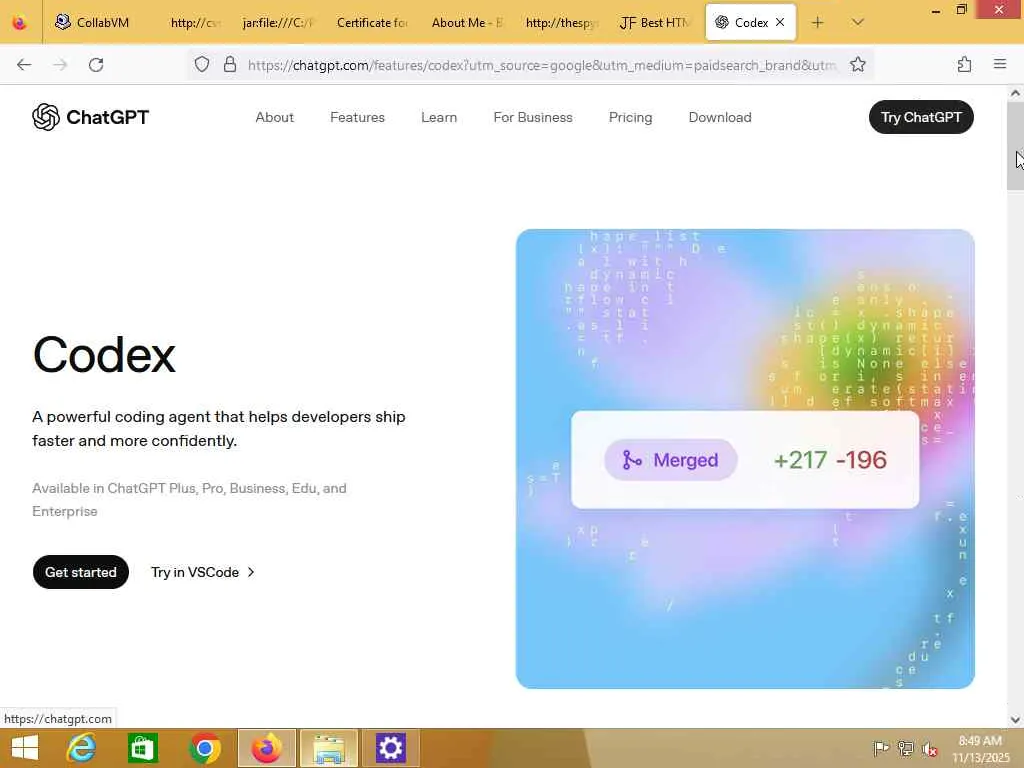Open the JF Best HTML tab

click(654, 23)
